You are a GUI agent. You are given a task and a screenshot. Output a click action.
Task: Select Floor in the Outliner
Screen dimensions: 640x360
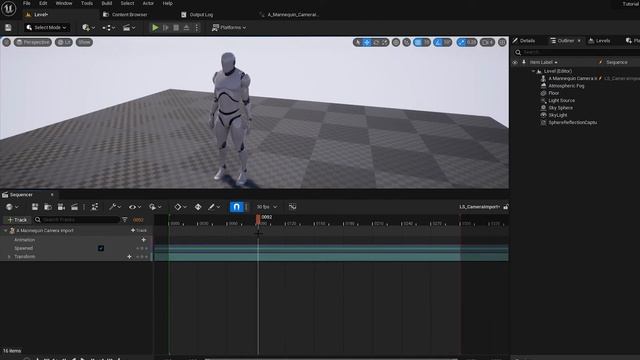[554, 93]
